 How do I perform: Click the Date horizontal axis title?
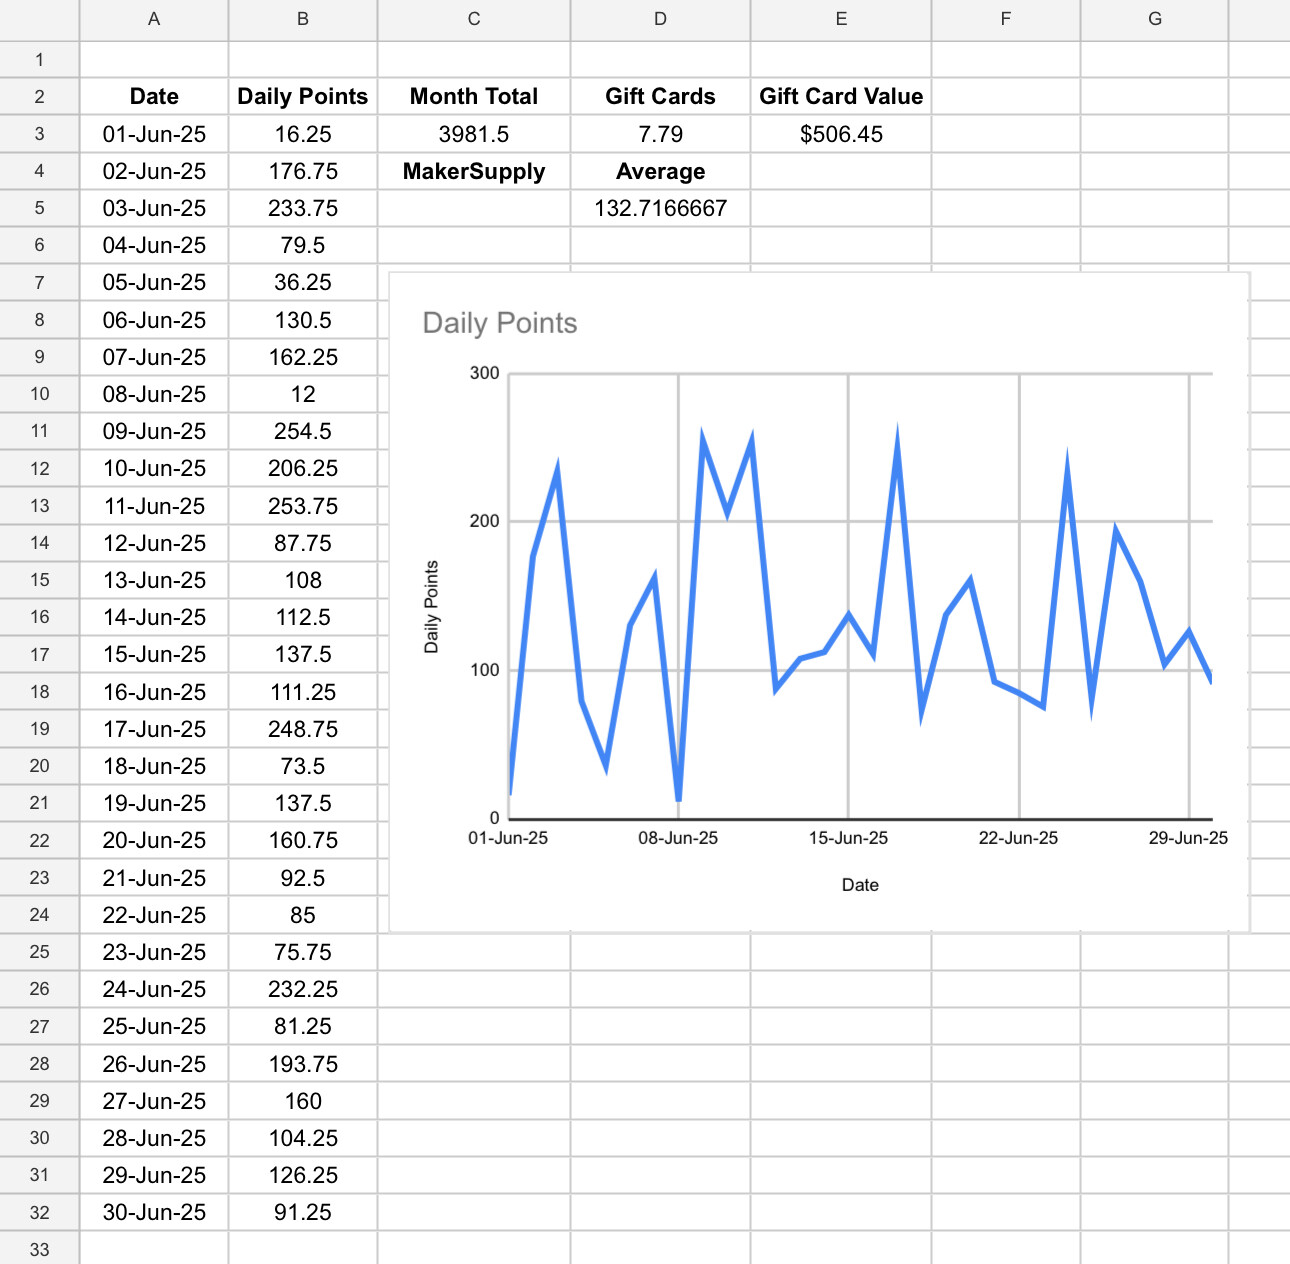pyautogui.click(x=860, y=885)
